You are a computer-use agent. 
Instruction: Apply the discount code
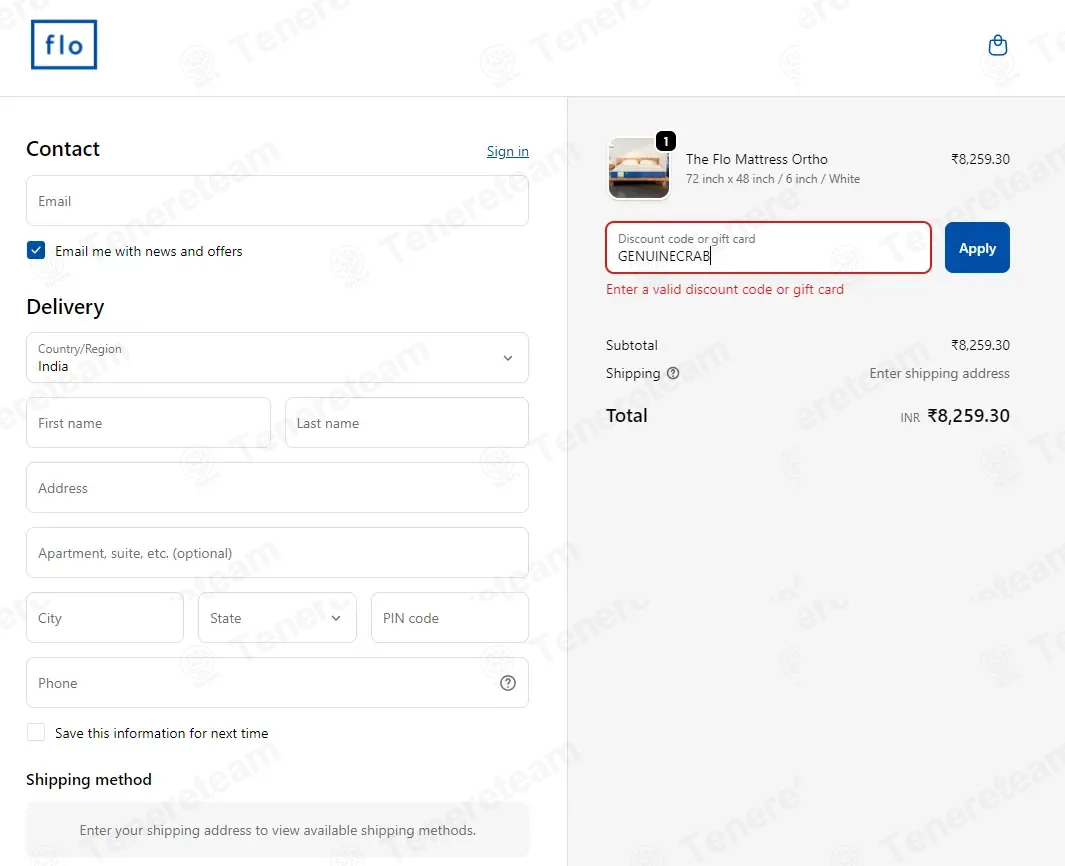click(977, 248)
